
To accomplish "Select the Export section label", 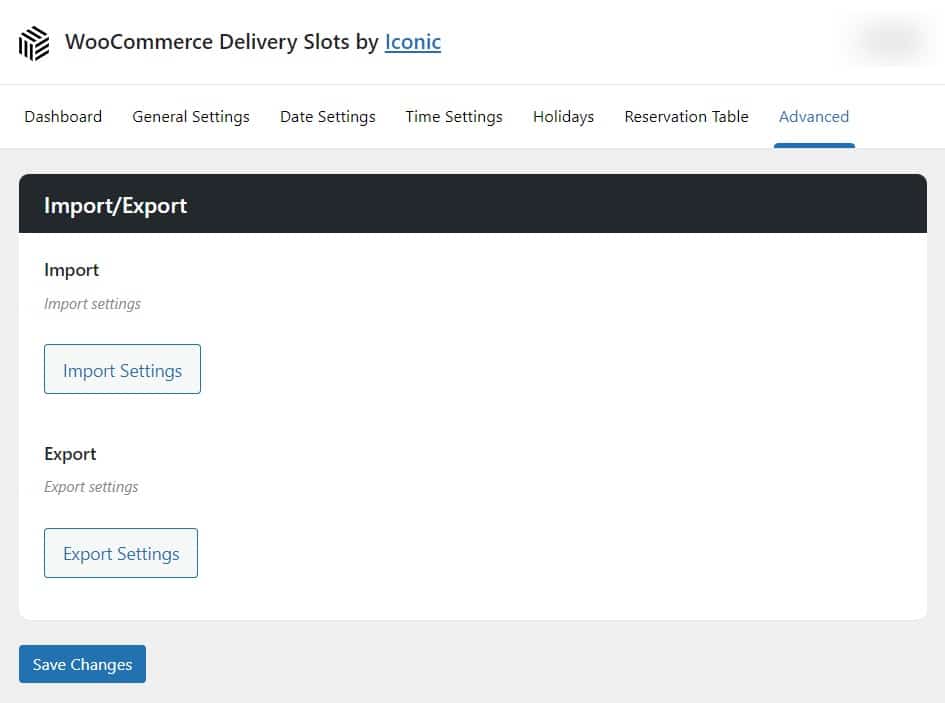I will click(70, 453).
